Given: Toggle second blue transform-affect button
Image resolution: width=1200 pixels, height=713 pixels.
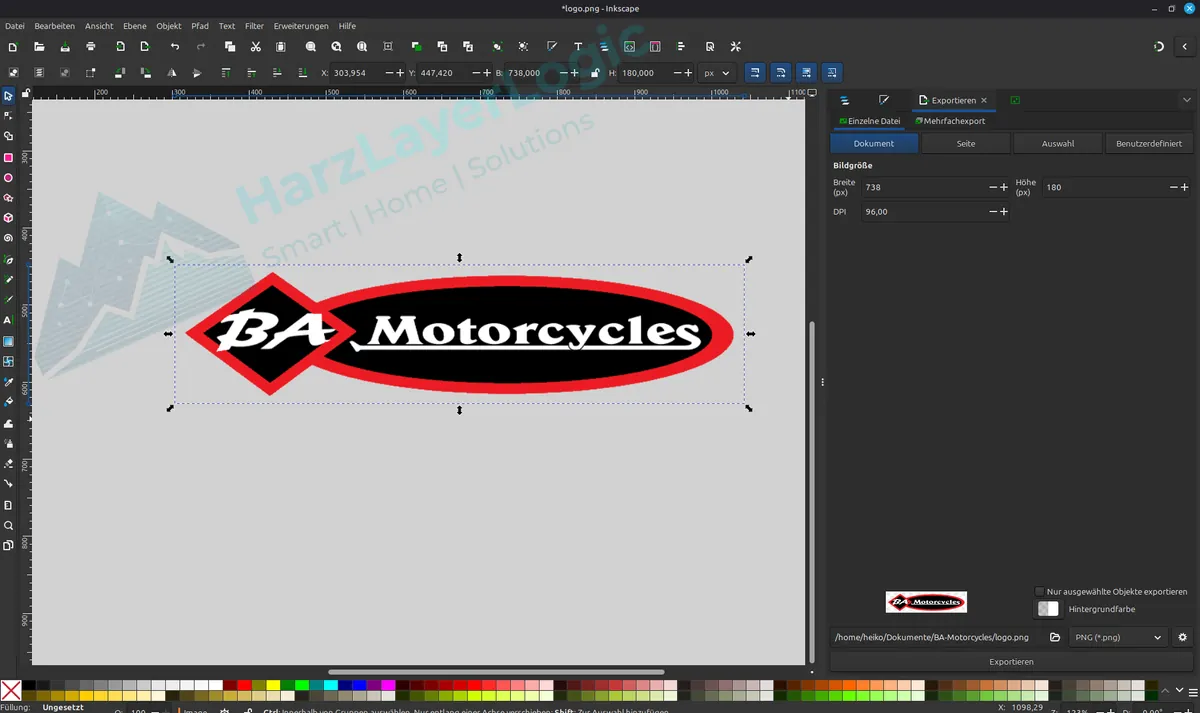Looking at the screenshot, I should click(x=781, y=73).
